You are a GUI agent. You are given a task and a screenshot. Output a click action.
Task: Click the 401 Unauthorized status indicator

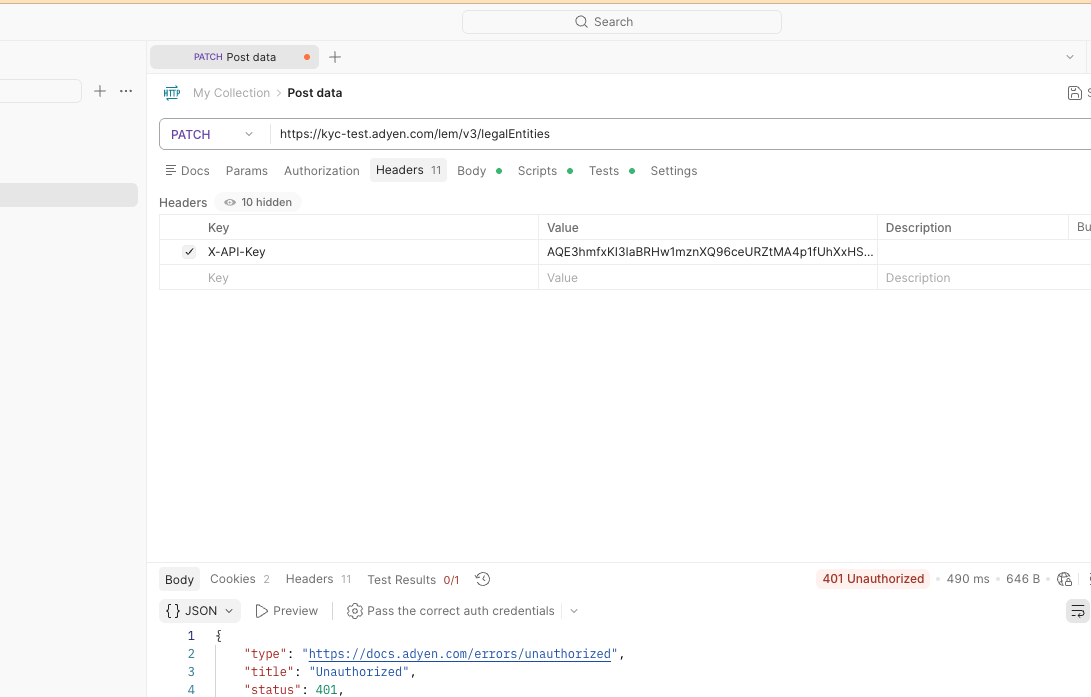coord(873,579)
